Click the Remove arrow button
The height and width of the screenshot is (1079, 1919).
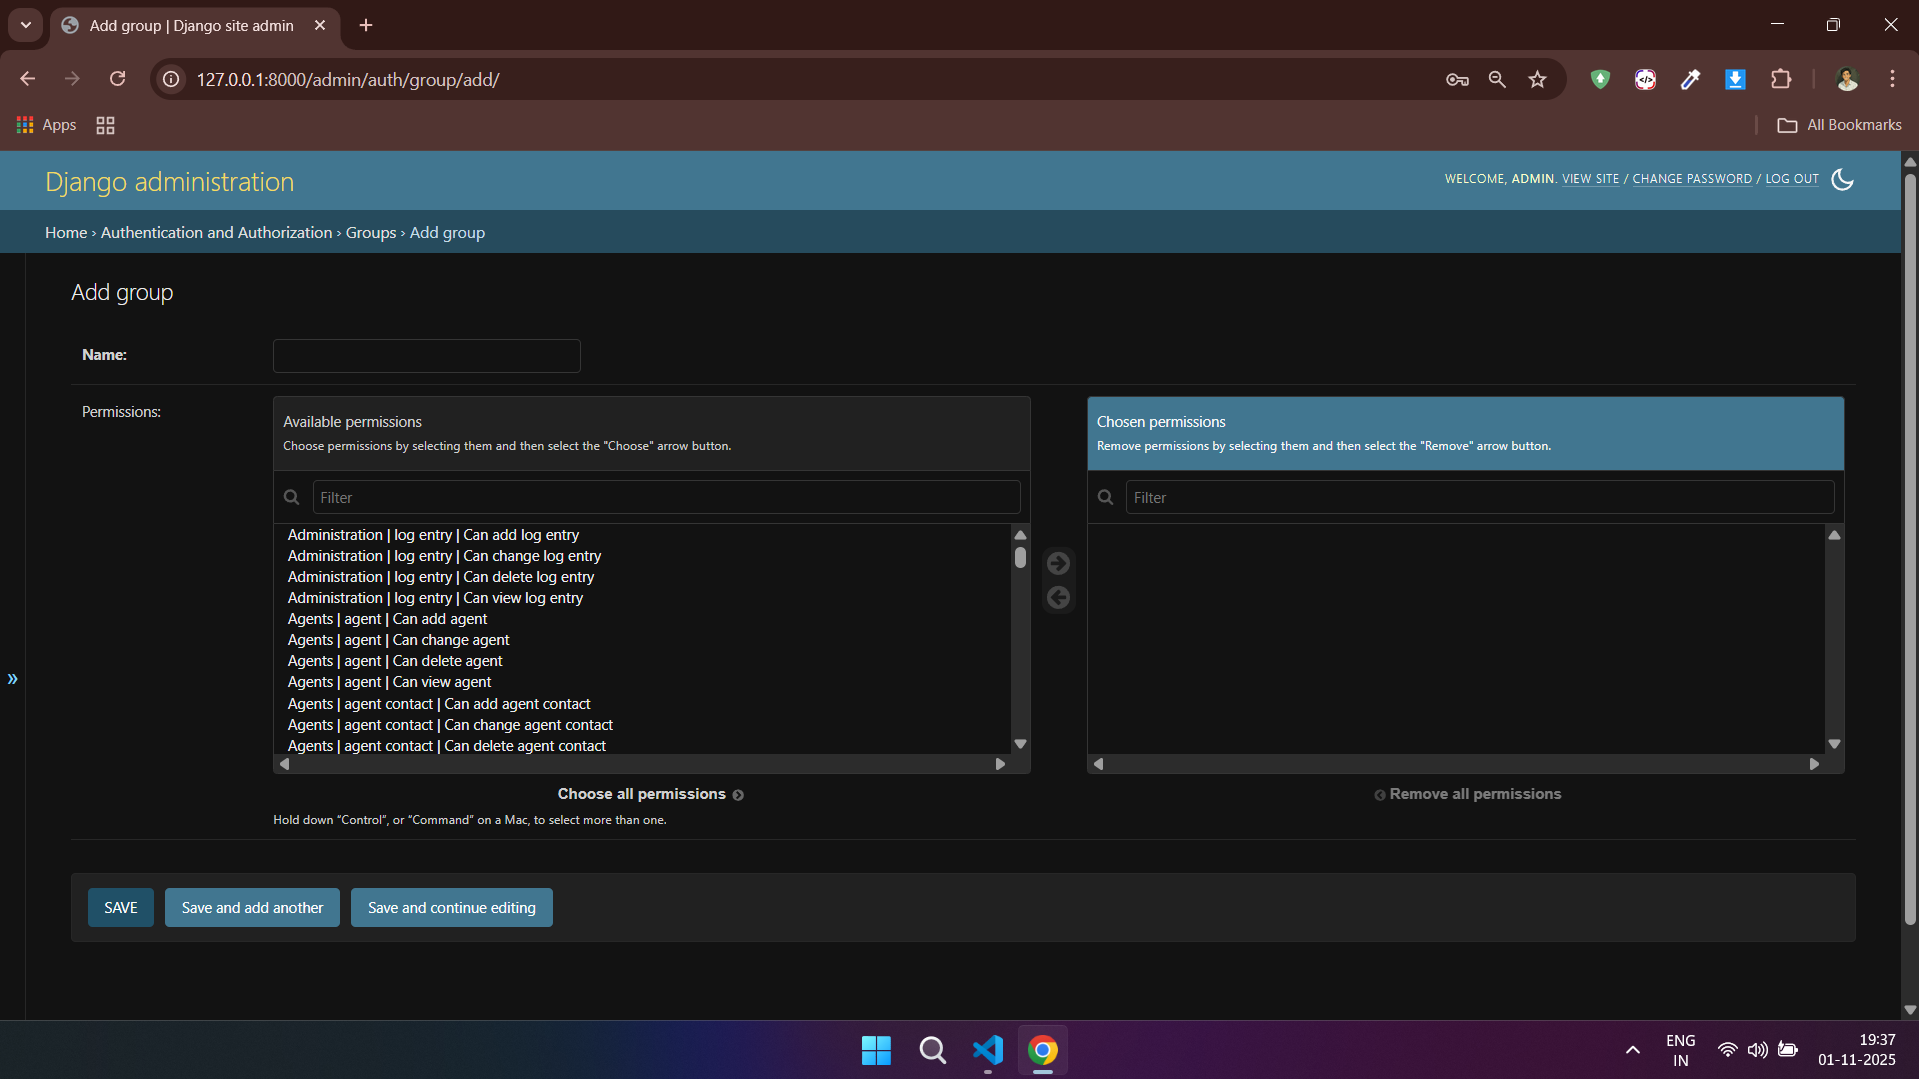click(1058, 598)
